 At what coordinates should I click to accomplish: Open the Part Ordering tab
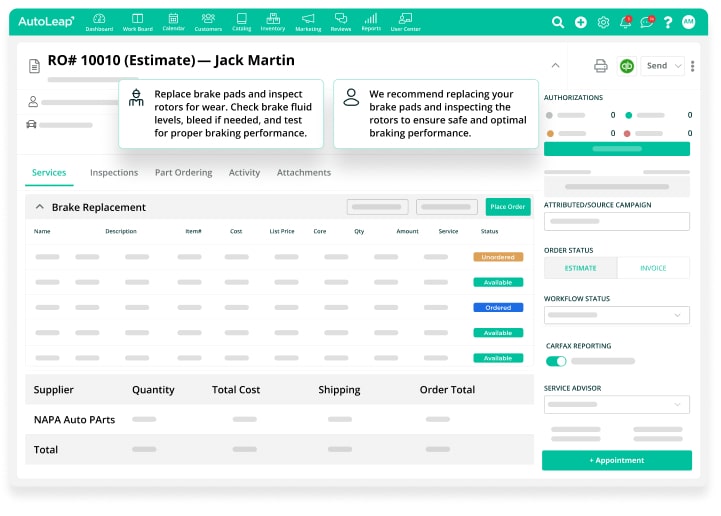point(183,173)
